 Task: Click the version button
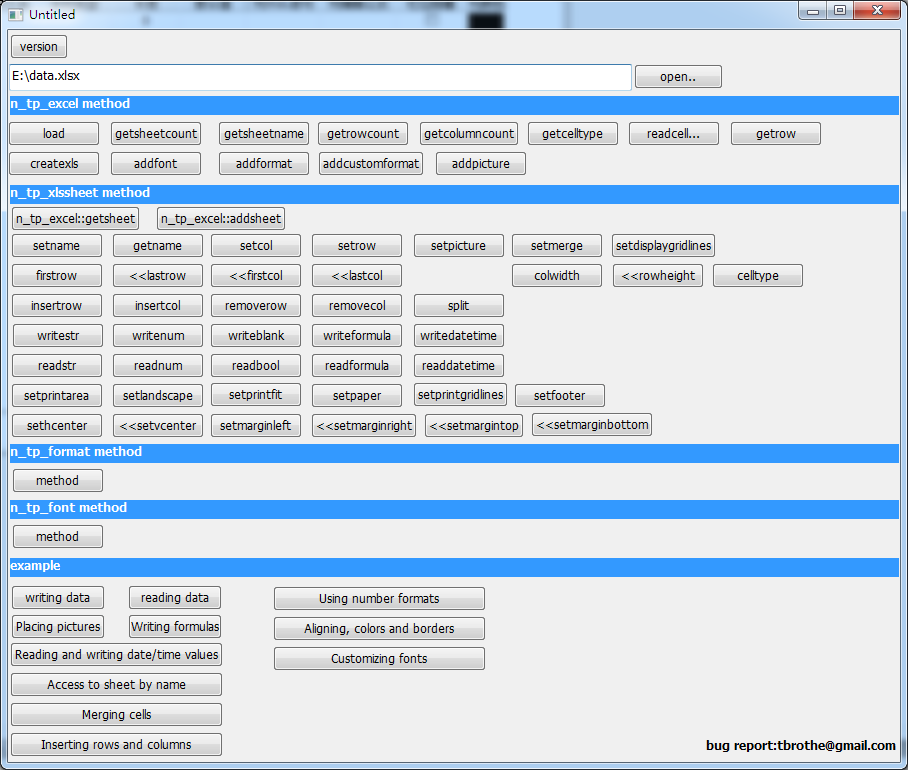(38, 46)
